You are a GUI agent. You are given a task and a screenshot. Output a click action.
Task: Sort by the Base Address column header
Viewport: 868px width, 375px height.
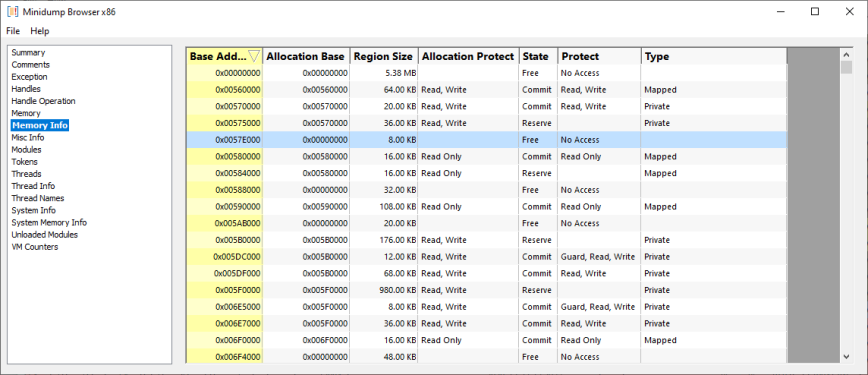pyautogui.click(x=224, y=56)
